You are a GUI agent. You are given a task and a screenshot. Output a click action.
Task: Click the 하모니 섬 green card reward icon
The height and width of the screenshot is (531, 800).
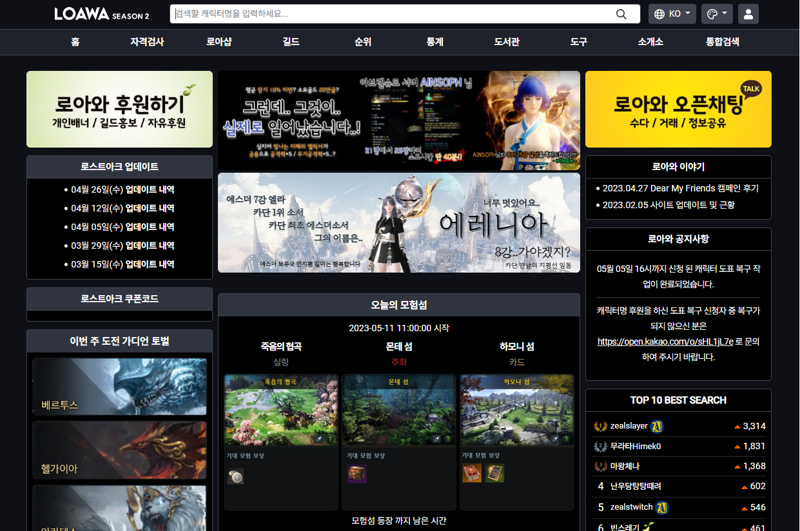click(494, 473)
